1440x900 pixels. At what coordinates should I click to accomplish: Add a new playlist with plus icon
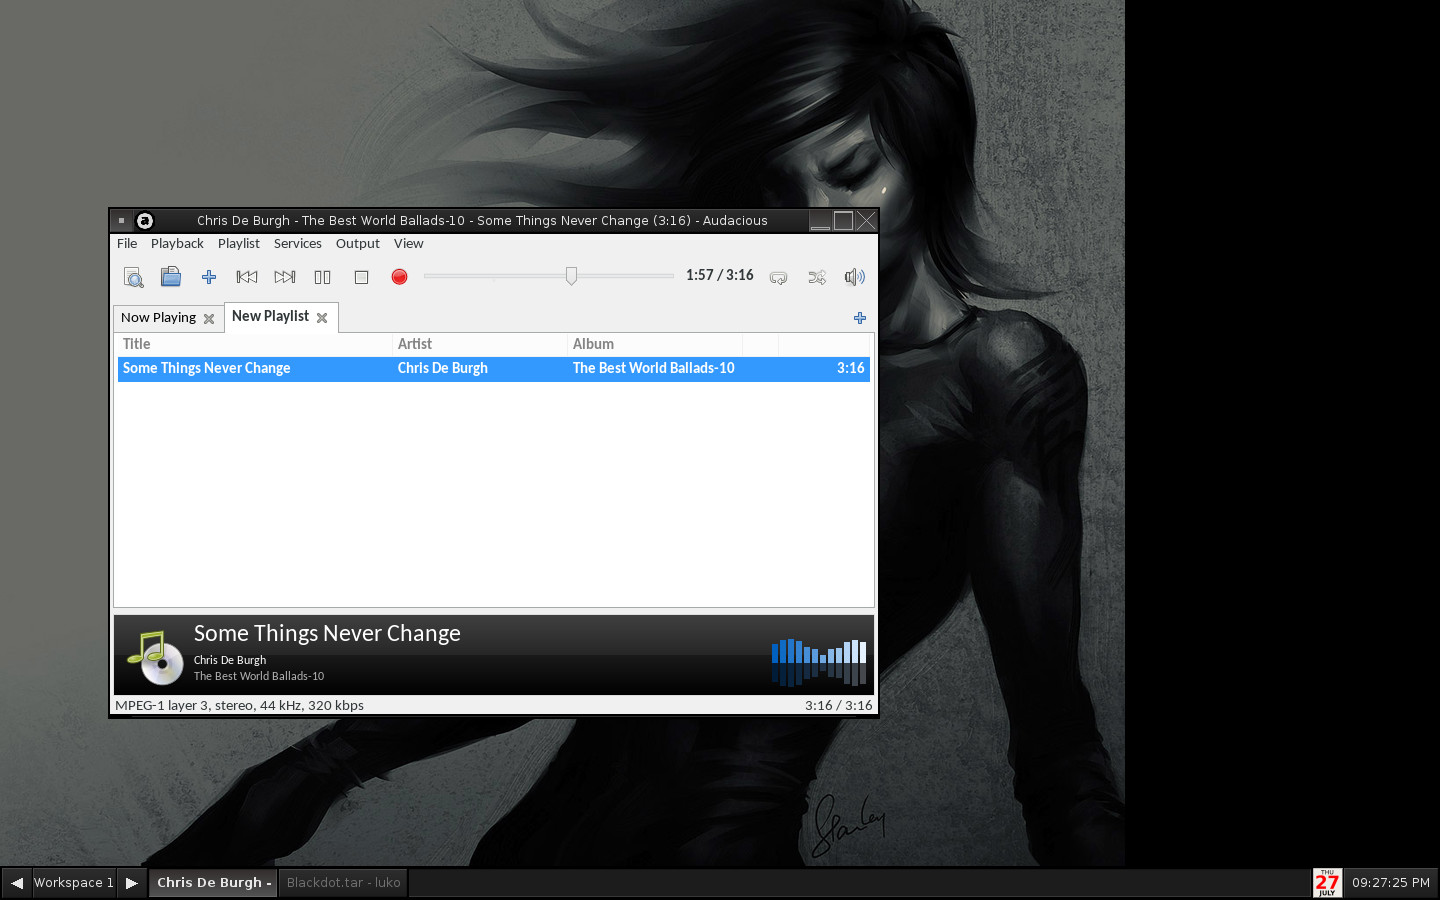pyautogui.click(x=860, y=318)
